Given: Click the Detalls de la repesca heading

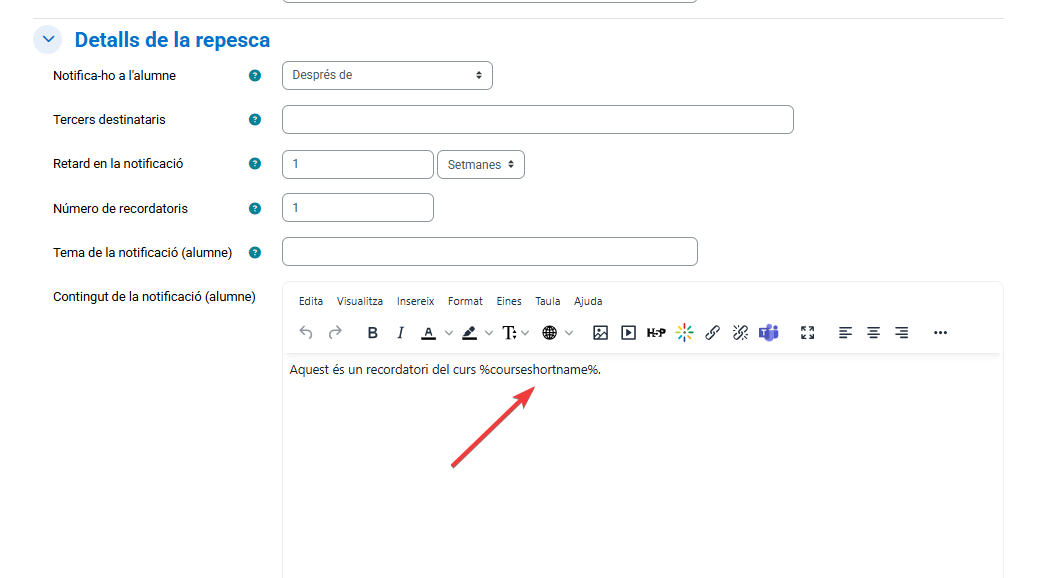Looking at the screenshot, I should pos(172,40).
